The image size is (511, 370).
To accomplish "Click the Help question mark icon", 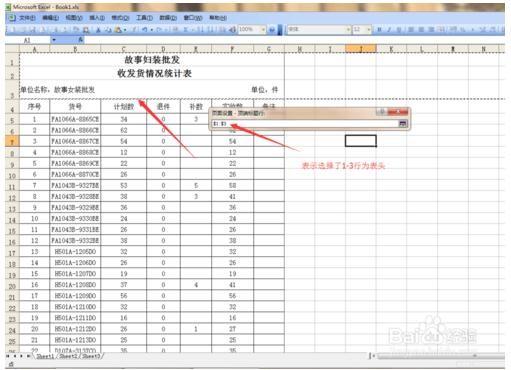I will pos(272,30).
